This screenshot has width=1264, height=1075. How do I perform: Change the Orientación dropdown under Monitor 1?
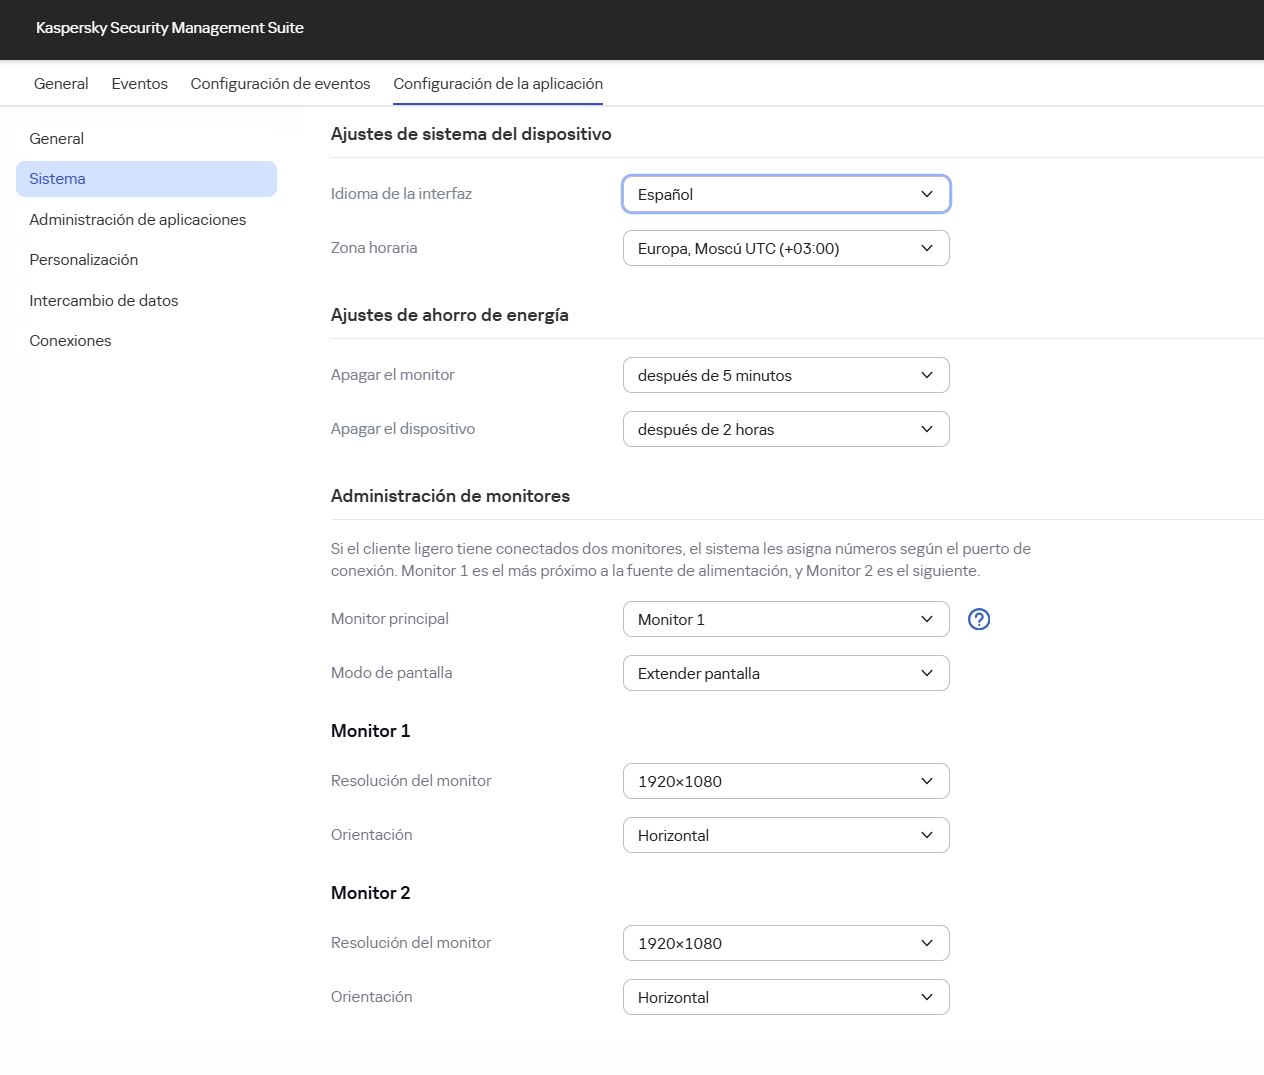click(786, 835)
